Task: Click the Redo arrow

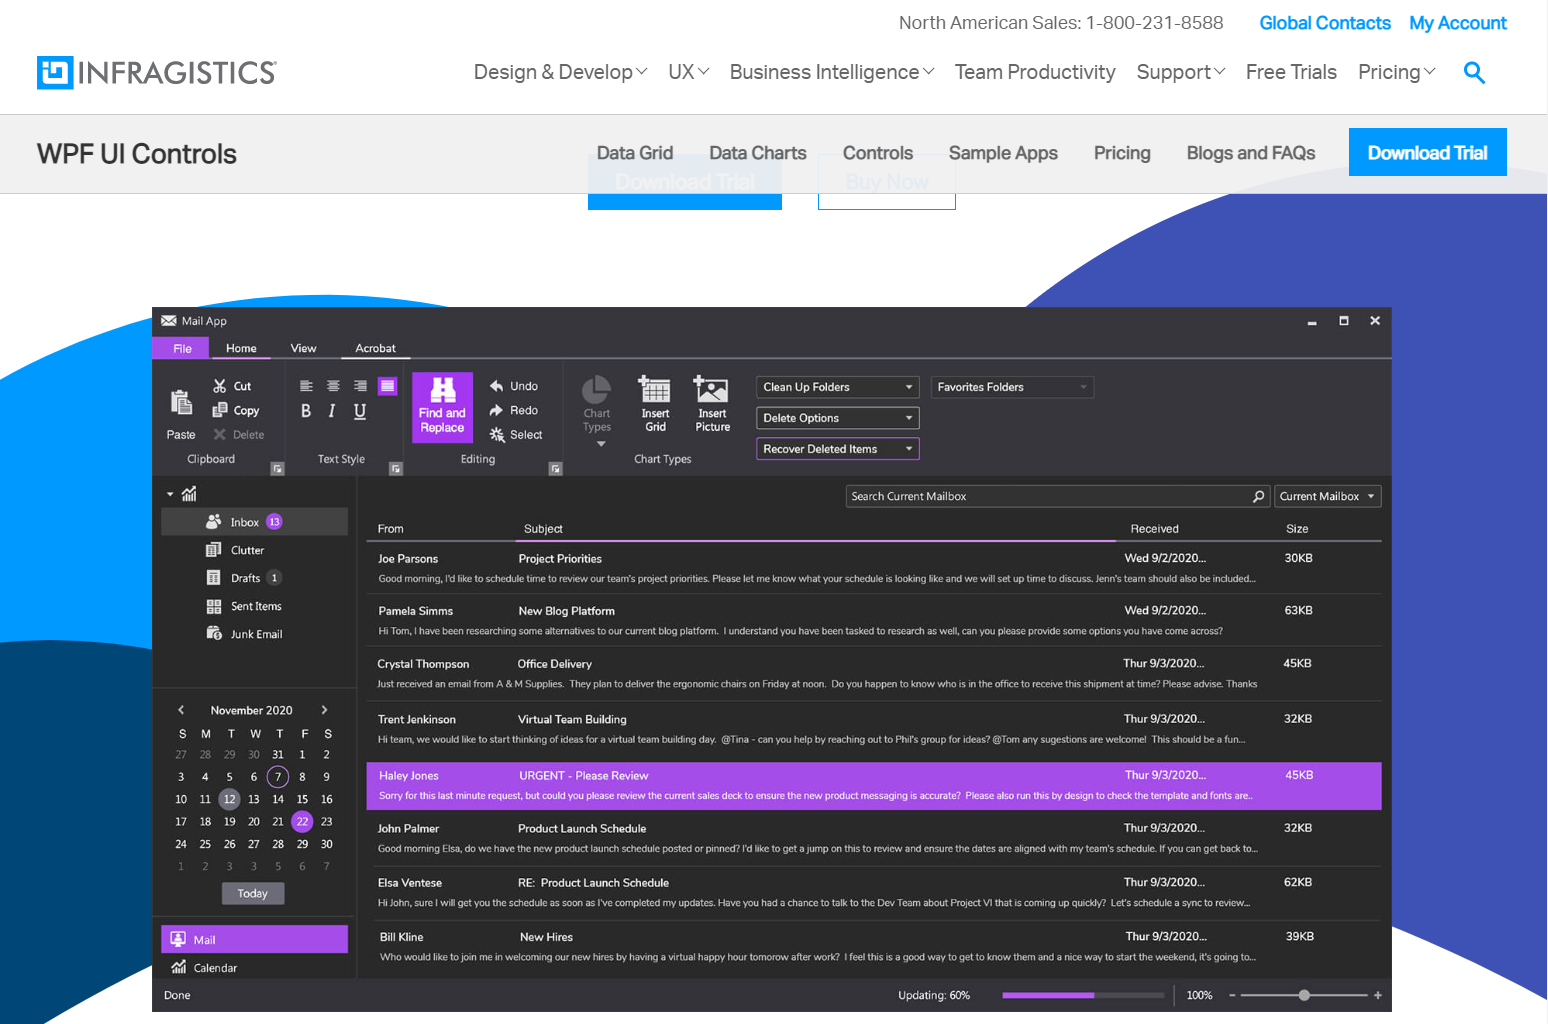Action: pos(496,410)
